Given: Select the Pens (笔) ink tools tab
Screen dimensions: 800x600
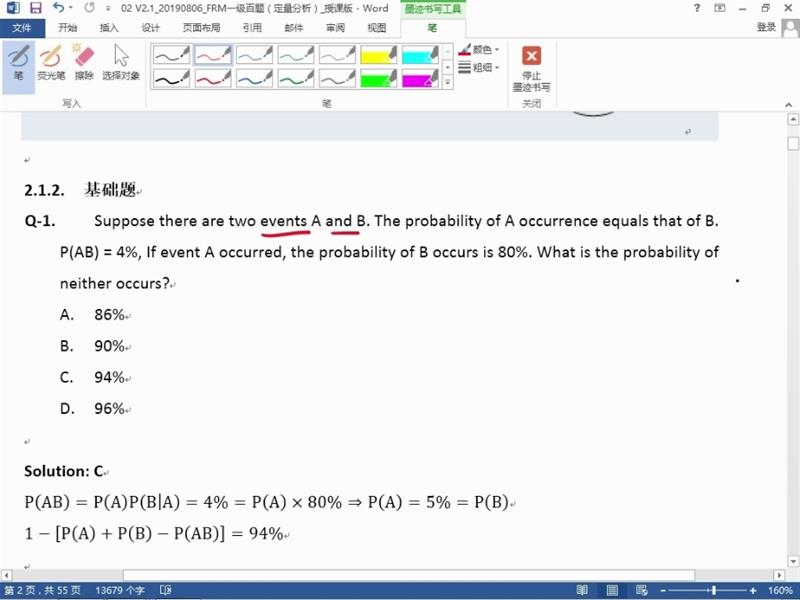Looking at the screenshot, I should click(432, 28).
